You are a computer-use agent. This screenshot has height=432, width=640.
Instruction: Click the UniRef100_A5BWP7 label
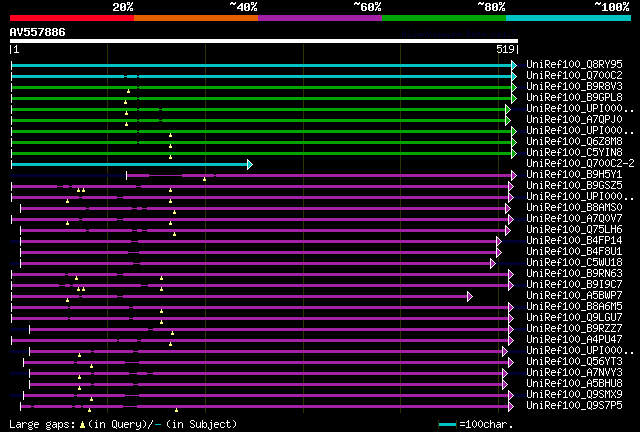tap(574, 296)
